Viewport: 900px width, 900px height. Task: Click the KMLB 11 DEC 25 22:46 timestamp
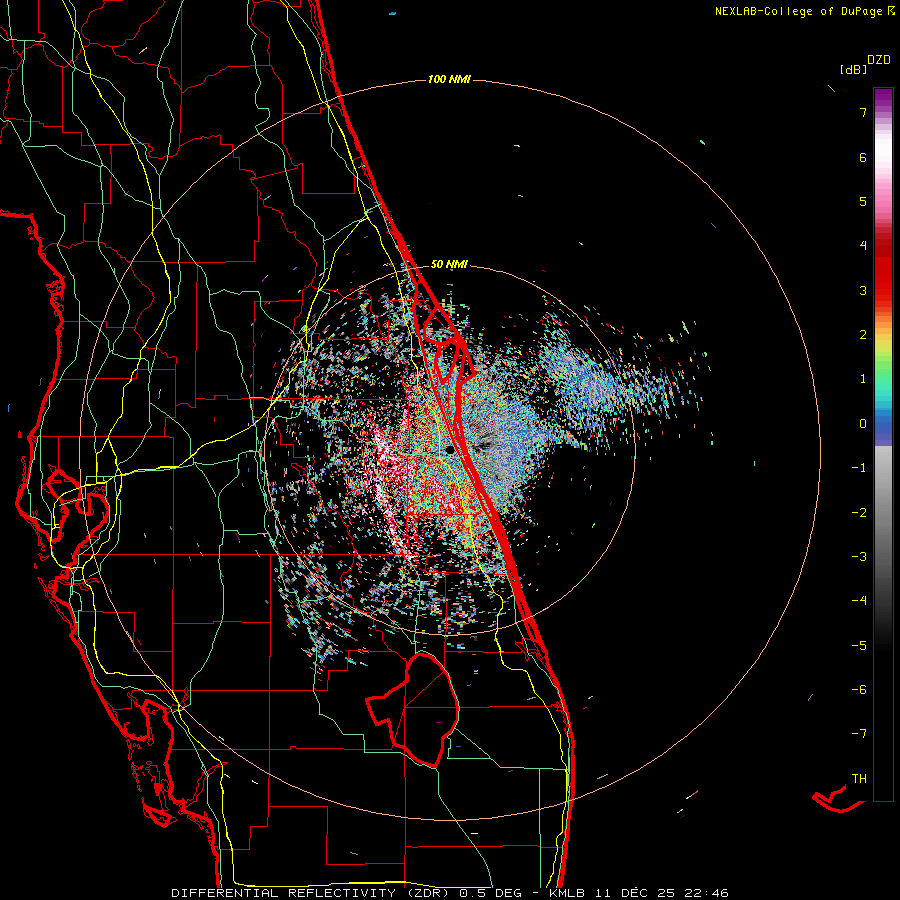pyautogui.click(x=639, y=893)
